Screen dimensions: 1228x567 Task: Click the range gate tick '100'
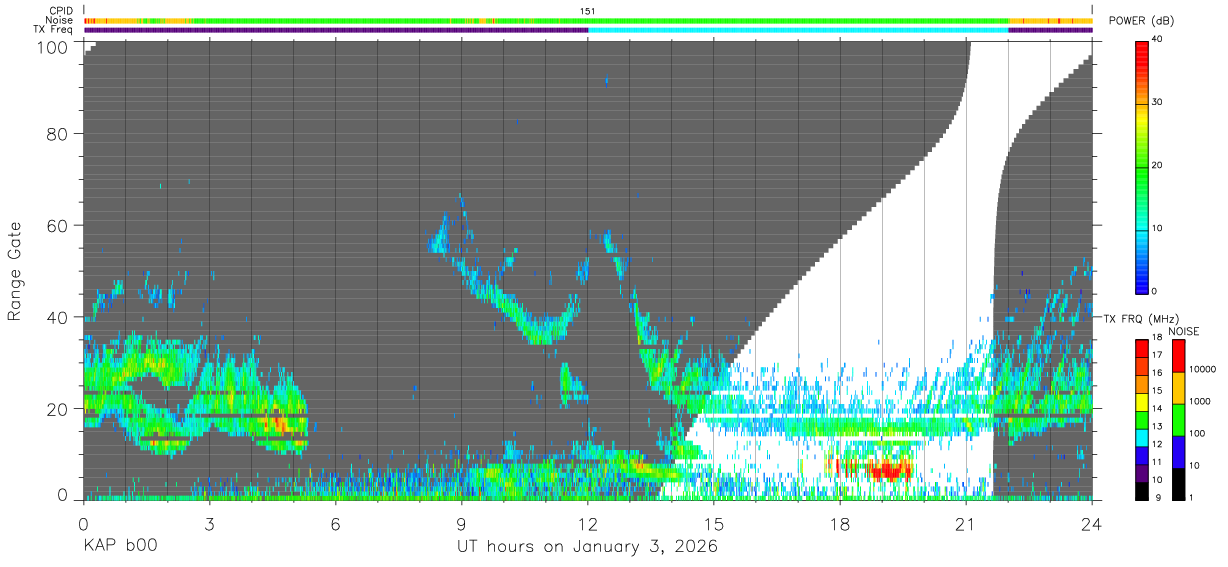pyautogui.click(x=51, y=46)
